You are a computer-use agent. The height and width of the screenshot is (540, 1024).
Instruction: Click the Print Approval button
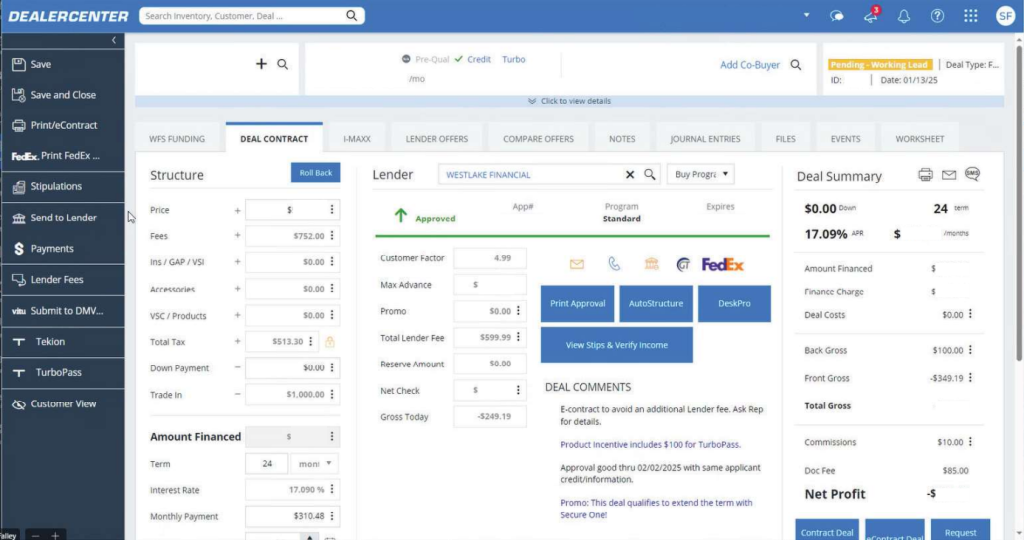pos(577,304)
